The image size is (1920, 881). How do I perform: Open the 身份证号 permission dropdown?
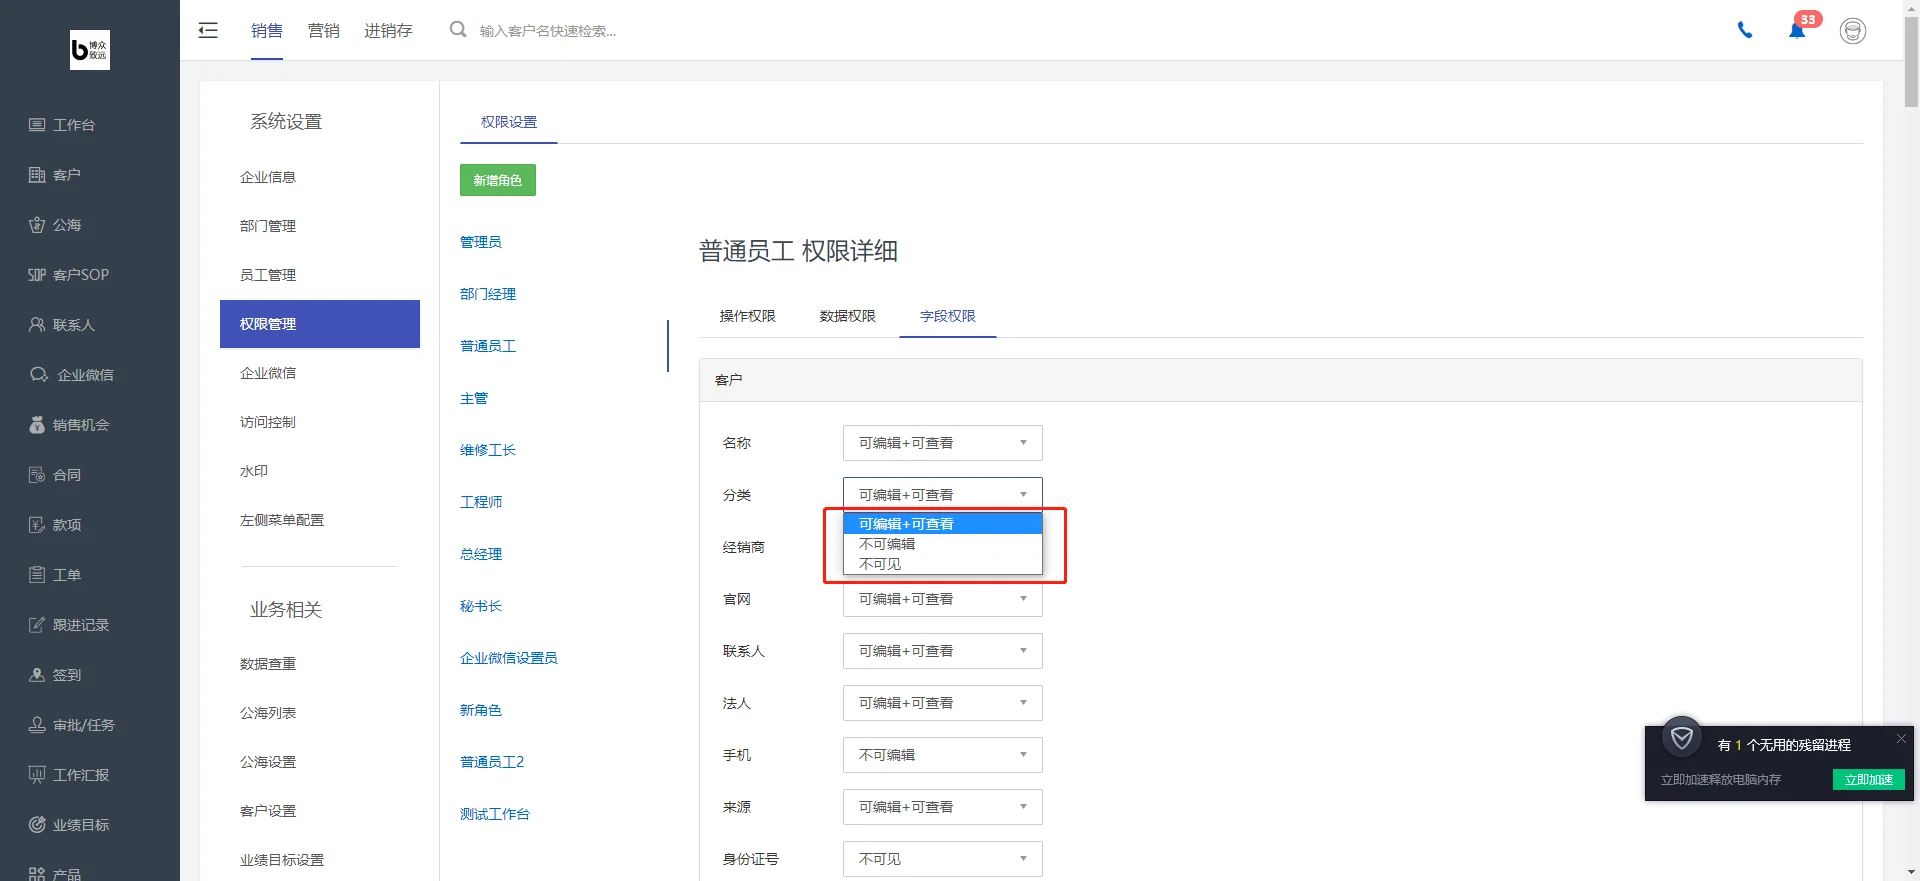click(x=943, y=859)
